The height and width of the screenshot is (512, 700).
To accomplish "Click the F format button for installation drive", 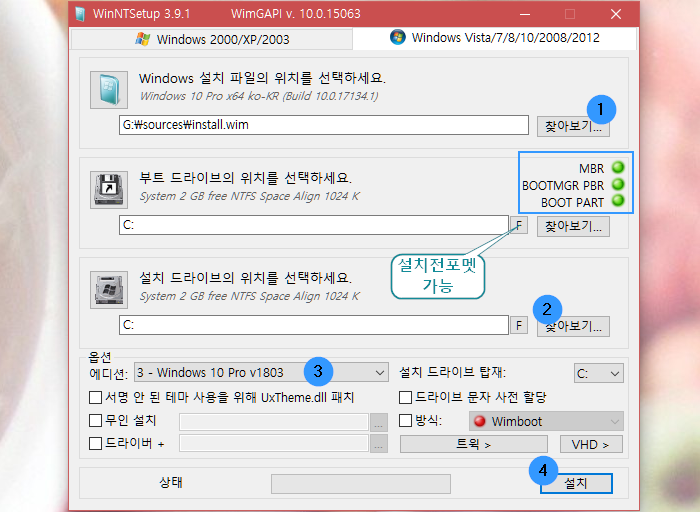I will tap(519, 325).
